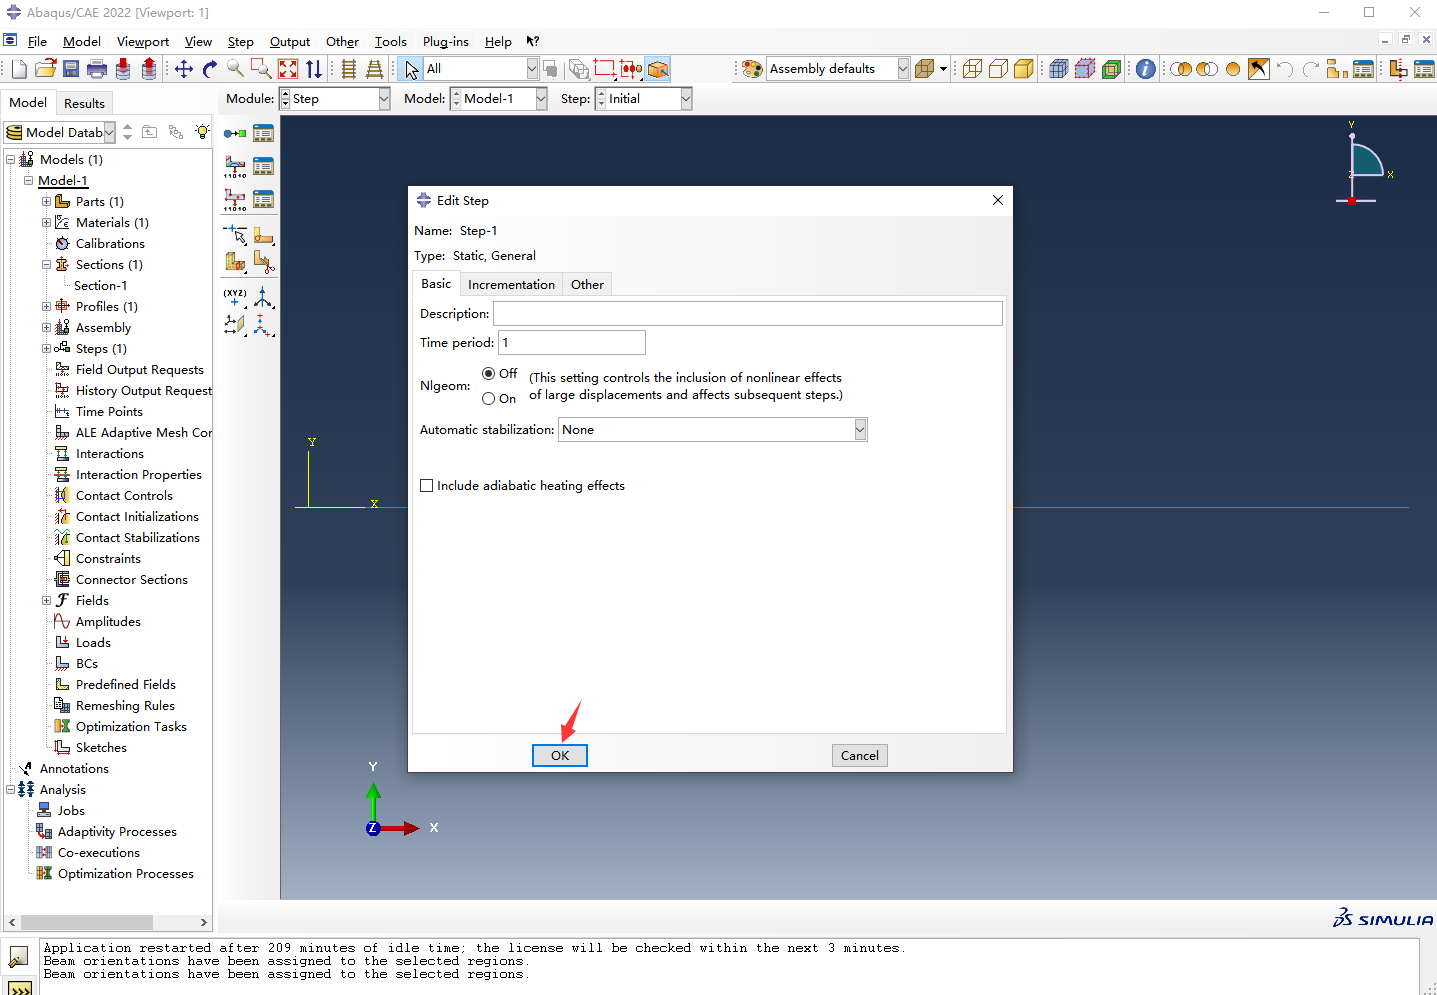
Task: Click the Create Step tool icon
Action: click(x=235, y=133)
